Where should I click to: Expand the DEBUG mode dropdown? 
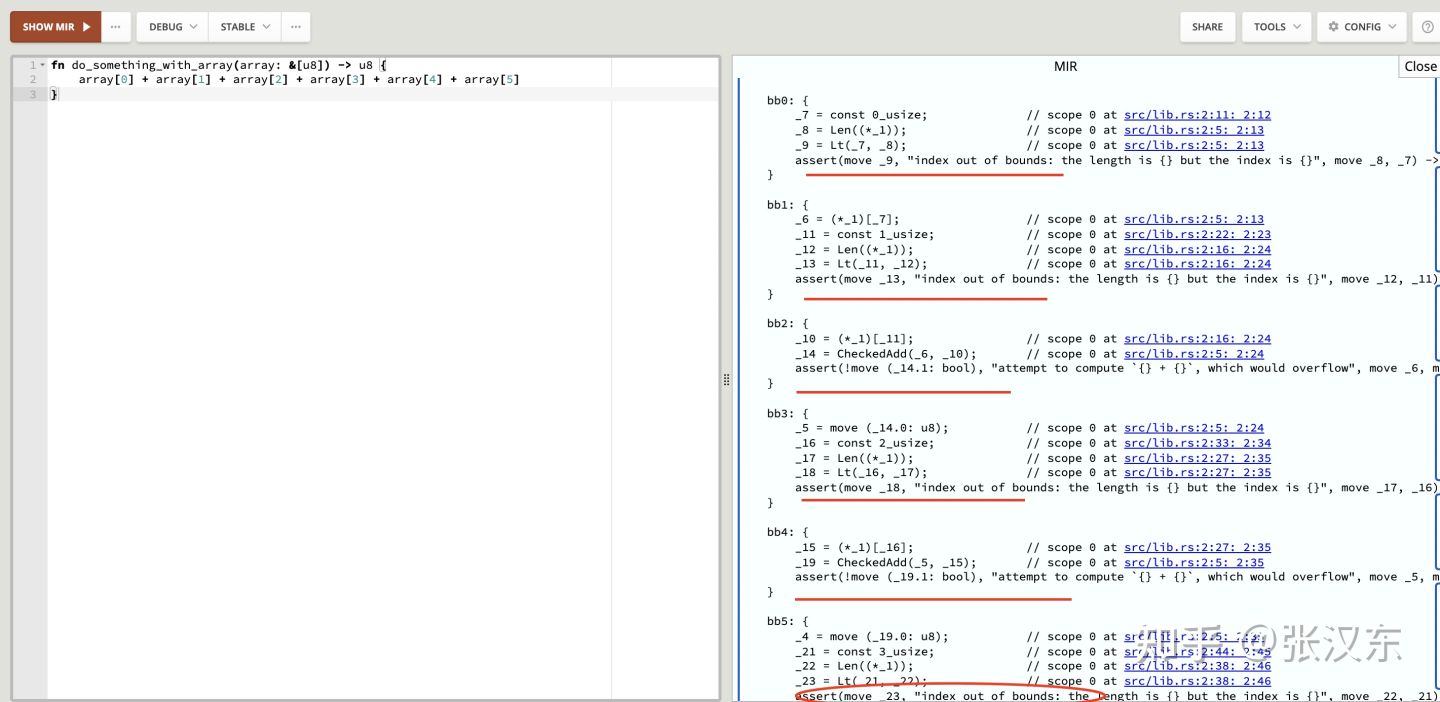172,27
